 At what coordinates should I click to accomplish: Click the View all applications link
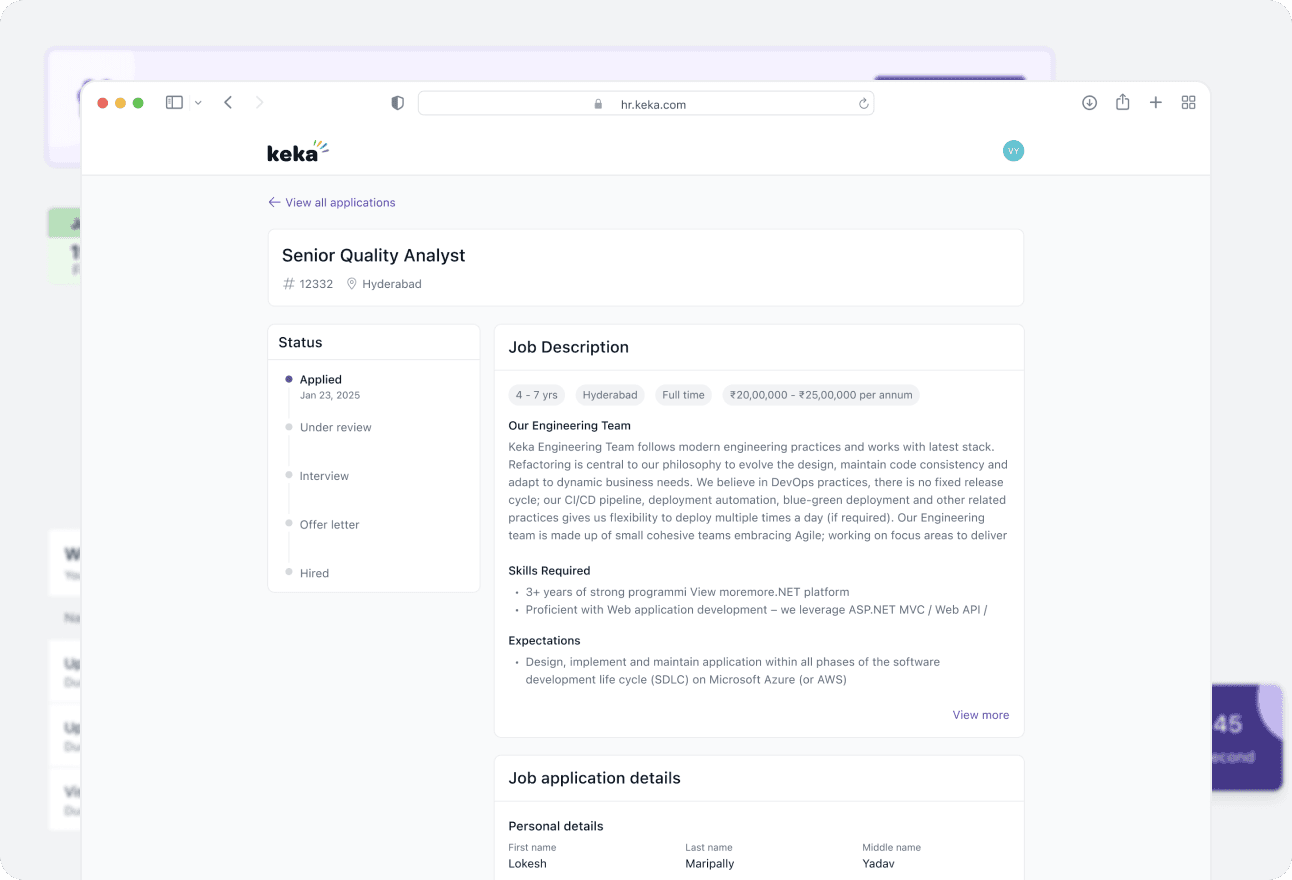click(332, 202)
